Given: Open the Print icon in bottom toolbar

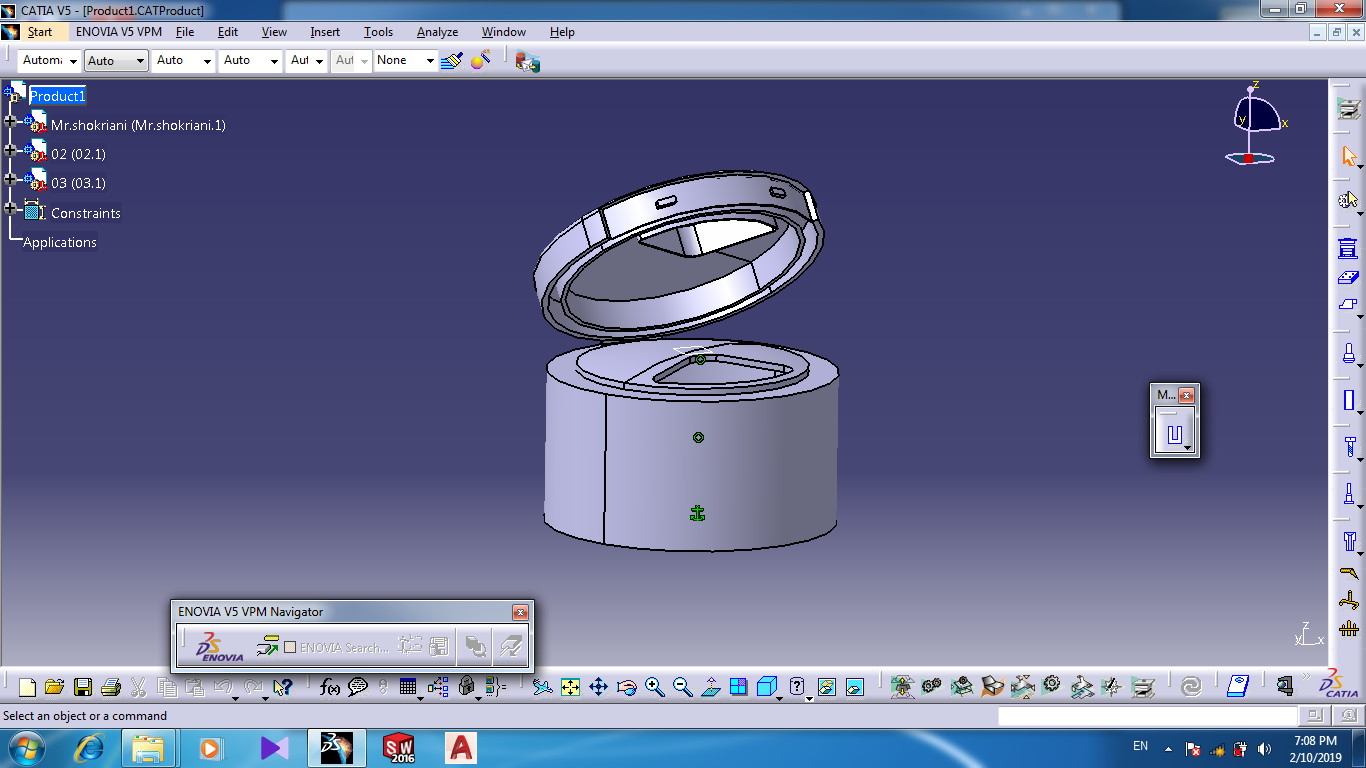Looking at the screenshot, I should [x=111, y=687].
